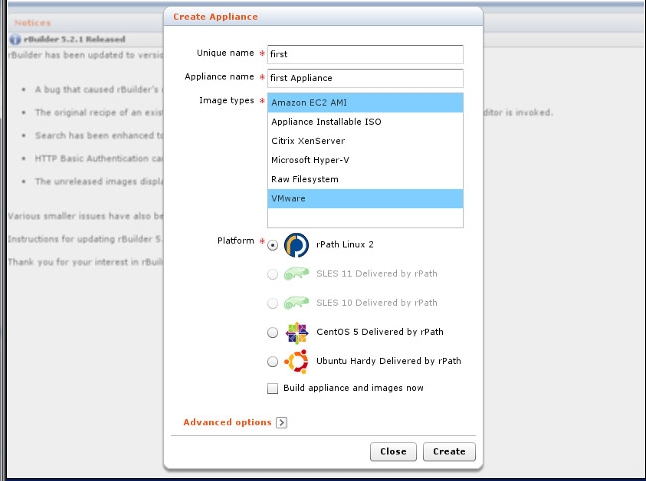
Task: Click the SLES 11 Delivered by rPath label
Action: click(377, 274)
